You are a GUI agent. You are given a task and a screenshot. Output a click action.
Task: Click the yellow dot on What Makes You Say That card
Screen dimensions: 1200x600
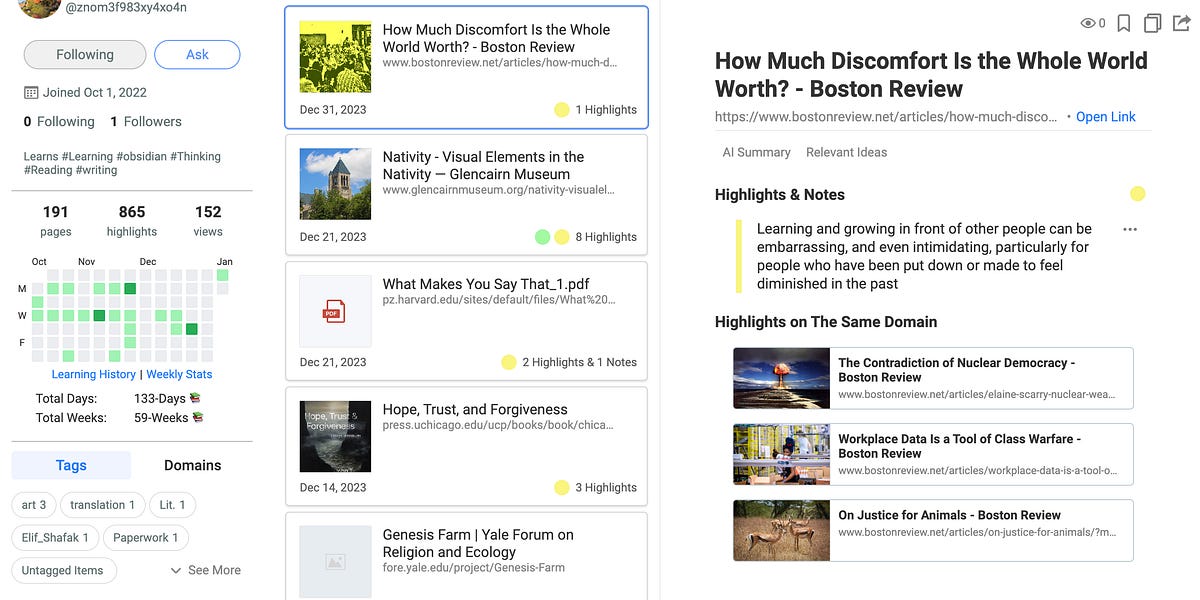click(508, 362)
